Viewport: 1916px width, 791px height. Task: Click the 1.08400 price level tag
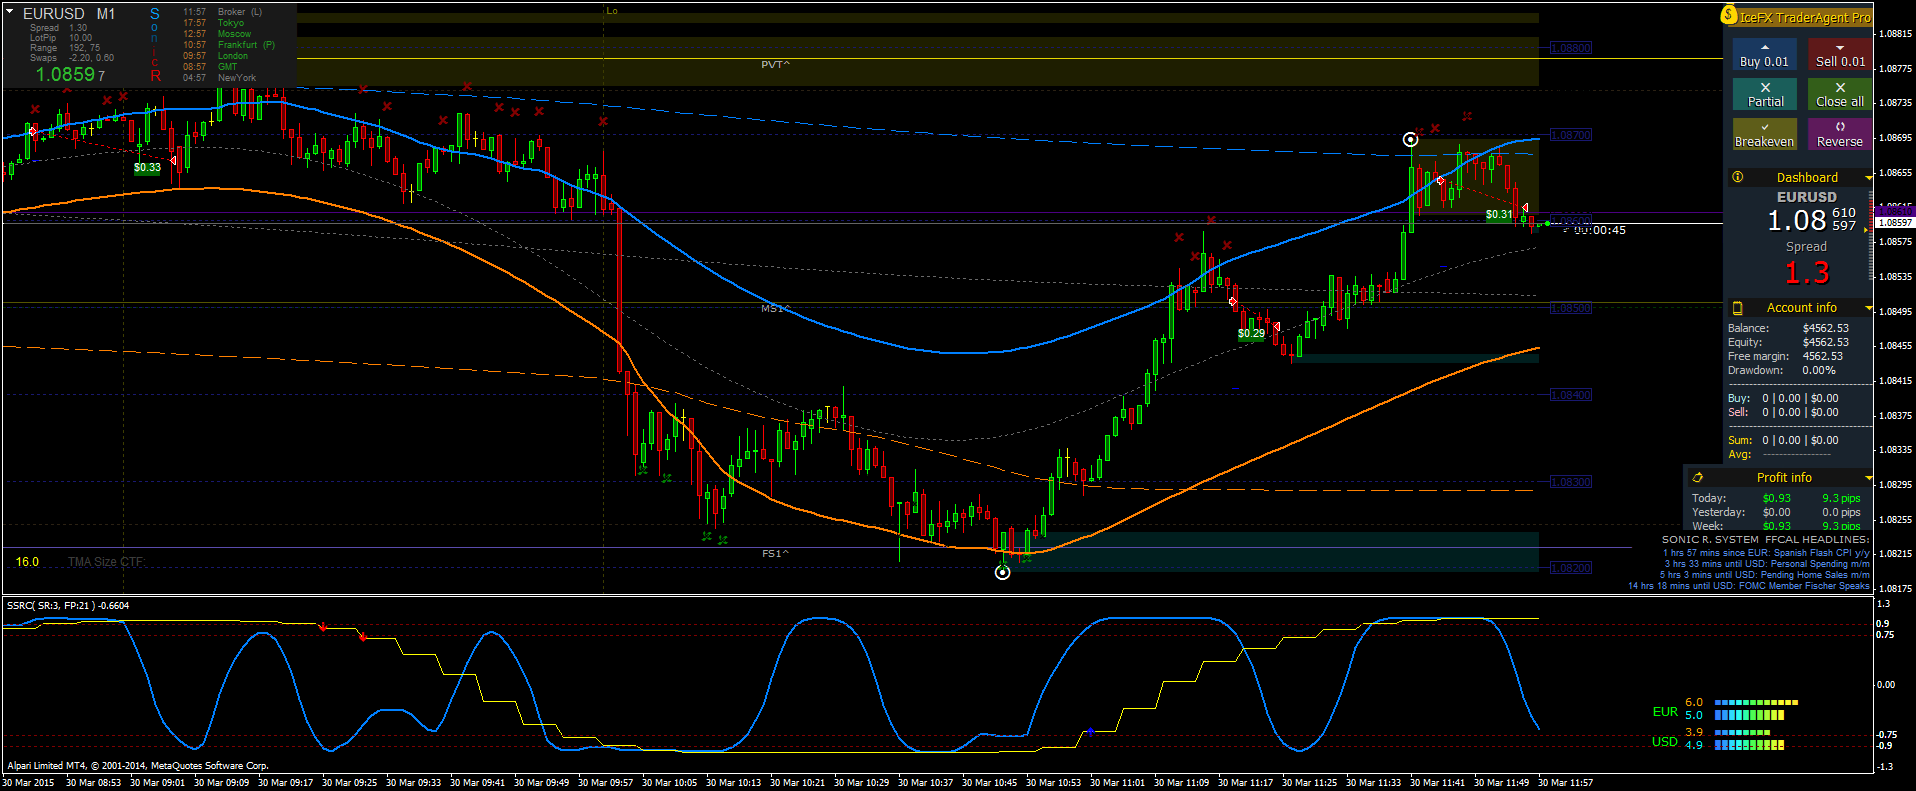pyautogui.click(x=1571, y=395)
